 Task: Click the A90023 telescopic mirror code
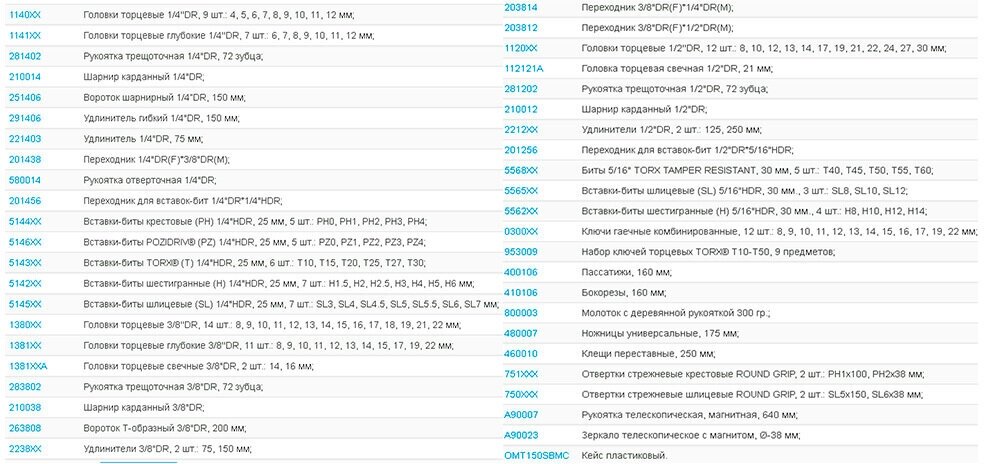[521, 435]
